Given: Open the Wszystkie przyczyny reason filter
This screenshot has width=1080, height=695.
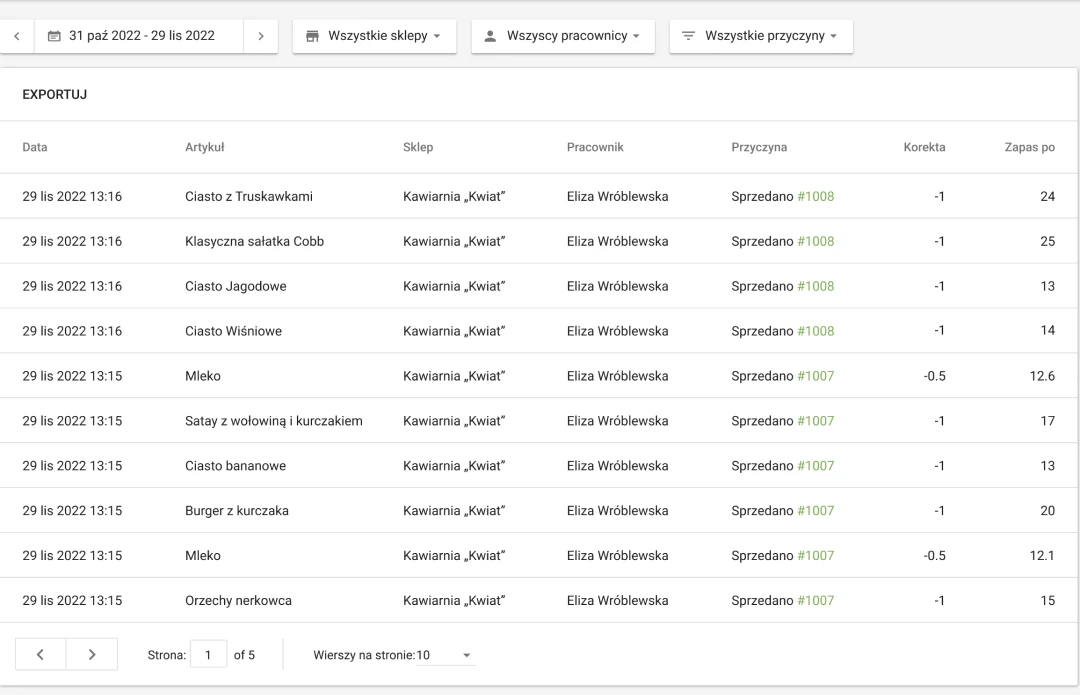Looking at the screenshot, I should [760, 36].
